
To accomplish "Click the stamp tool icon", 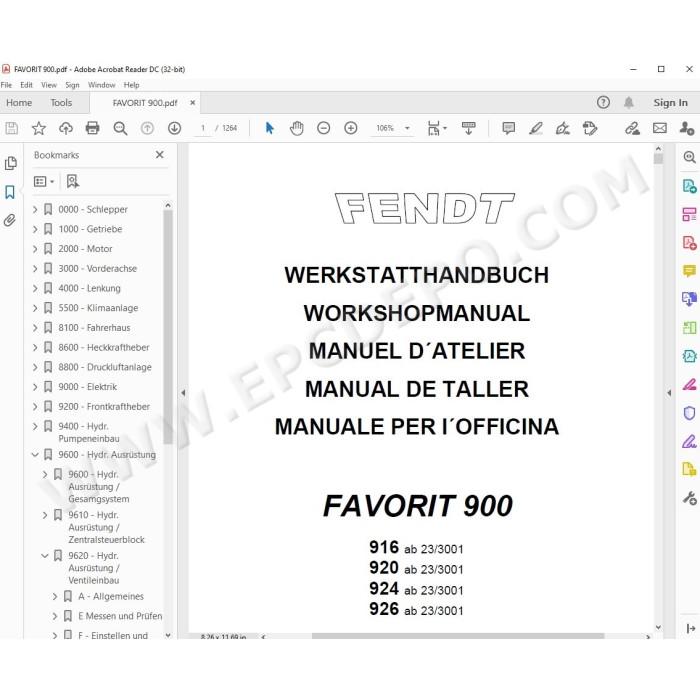I will [x=590, y=129].
